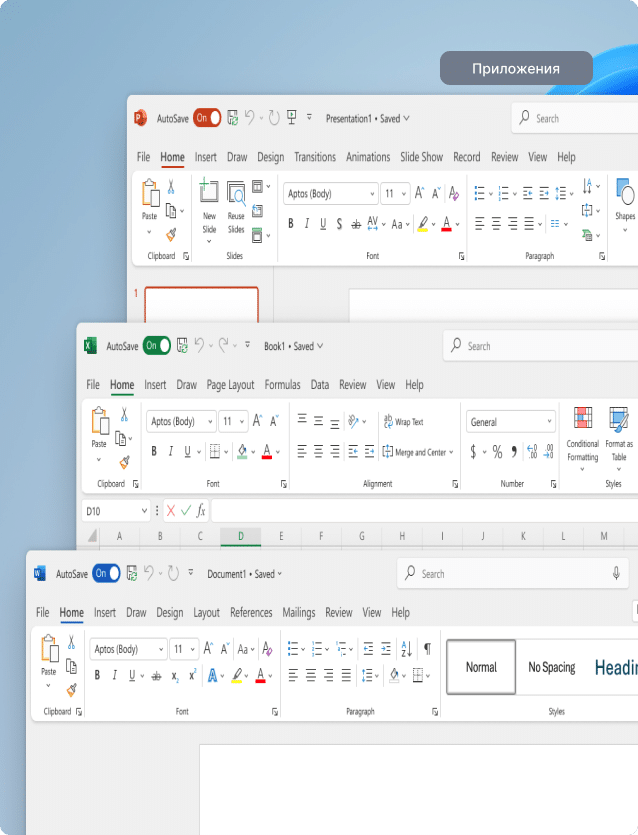Image resolution: width=638 pixels, height=835 pixels.
Task: Click Excel cancel formula X icon
Action: click(x=171, y=511)
